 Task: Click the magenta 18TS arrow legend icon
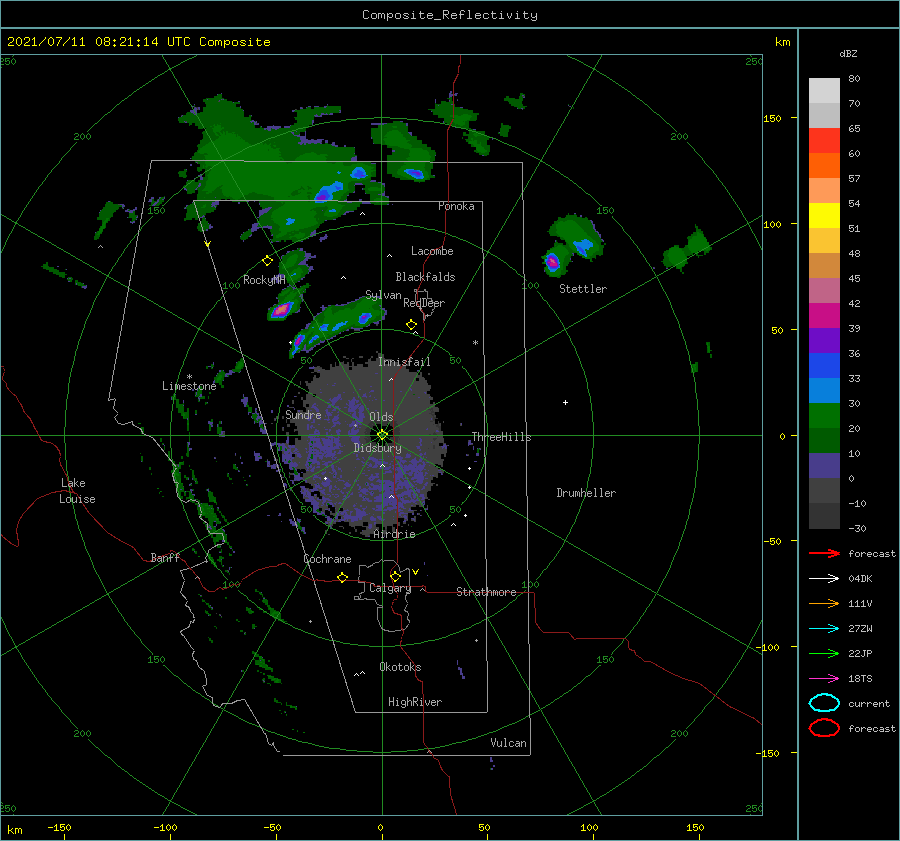pyautogui.click(x=824, y=679)
